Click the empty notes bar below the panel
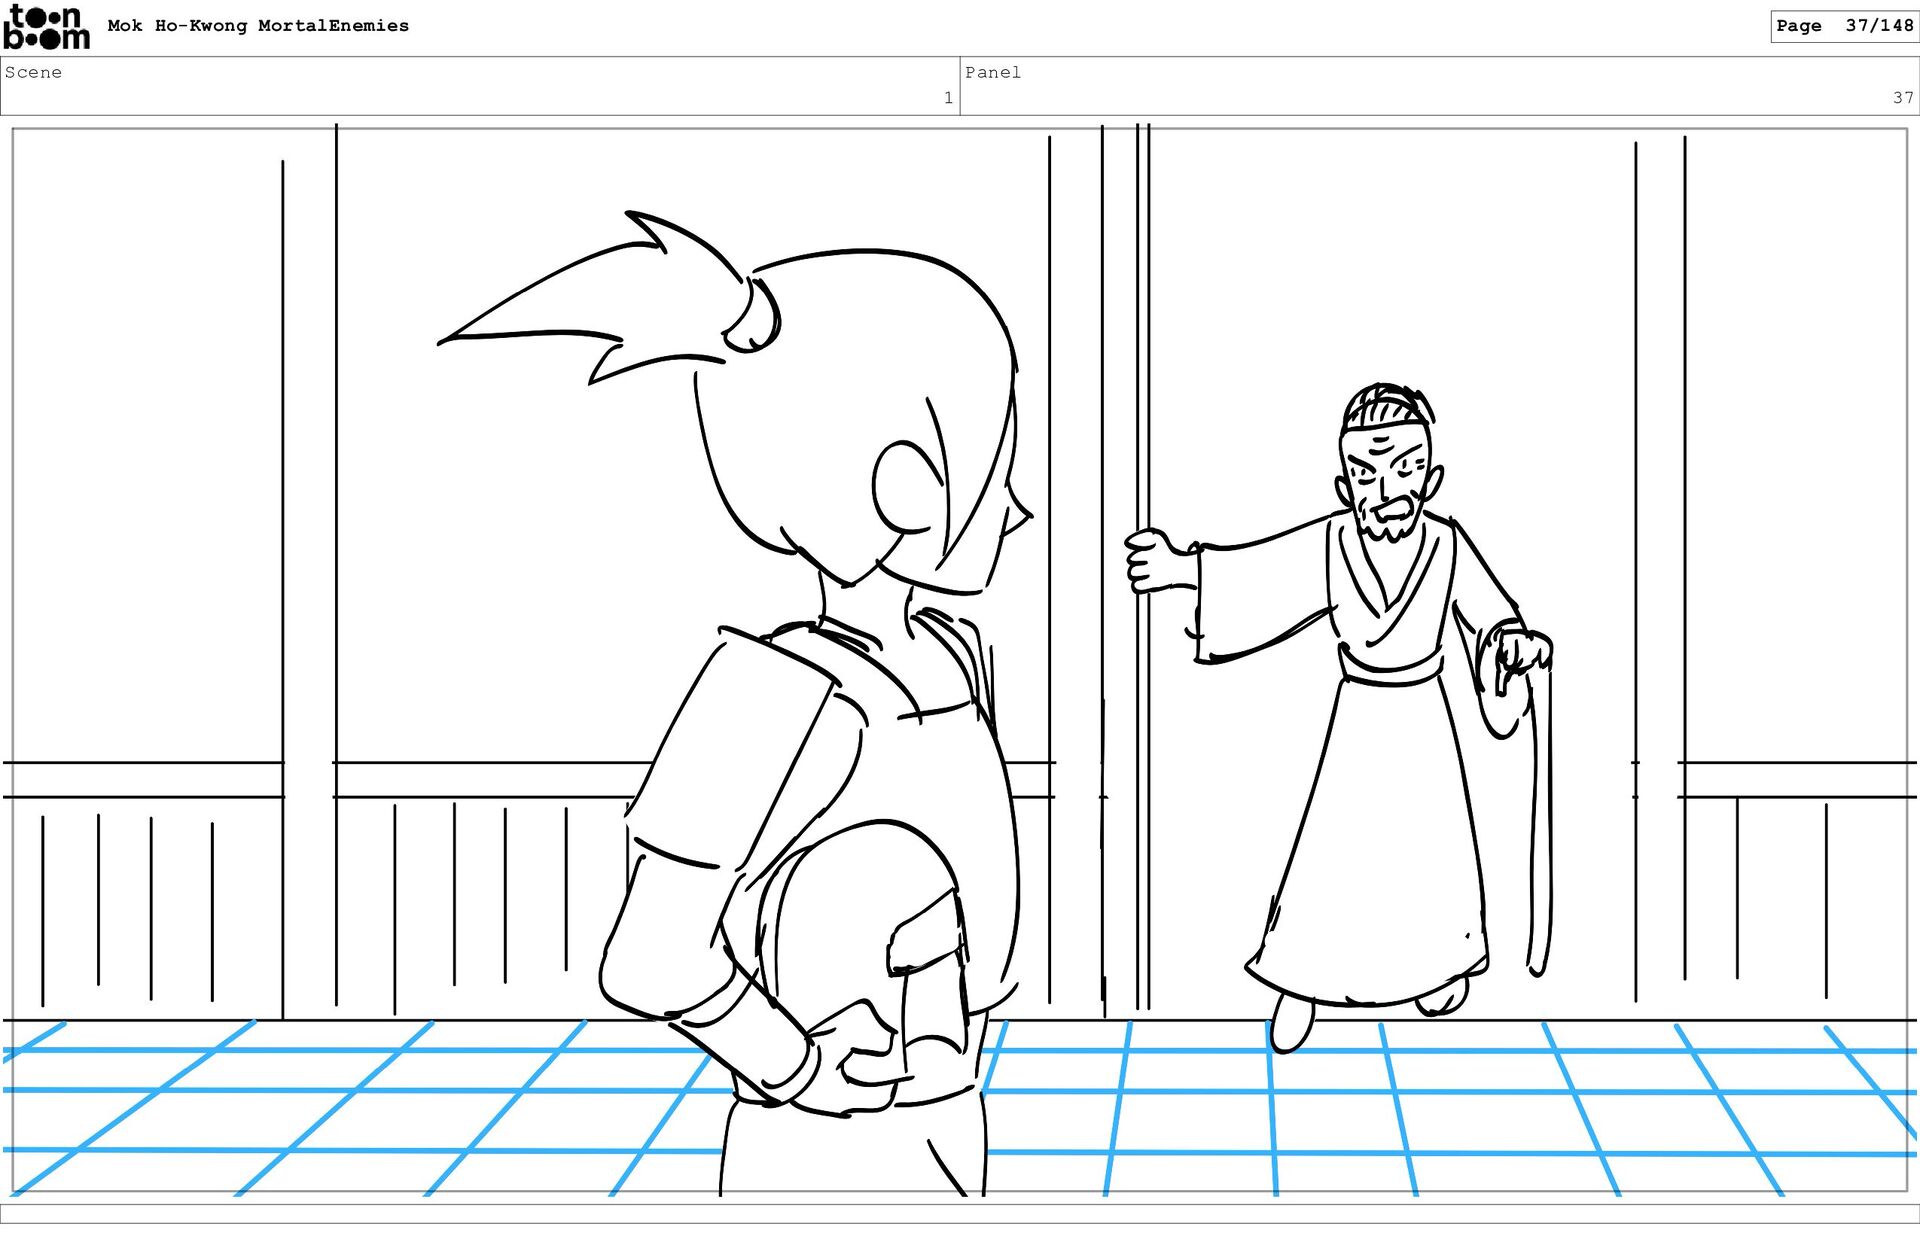Screen dimensions: 1920x1242 coord(960,1213)
